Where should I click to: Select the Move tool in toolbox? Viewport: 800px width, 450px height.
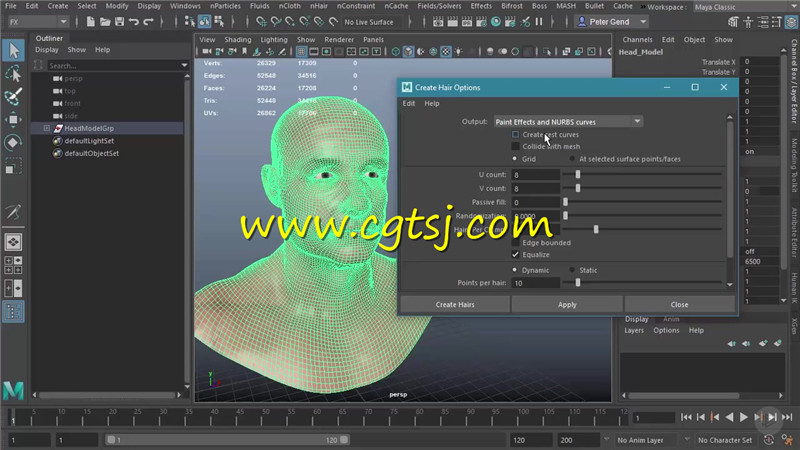[x=13, y=119]
